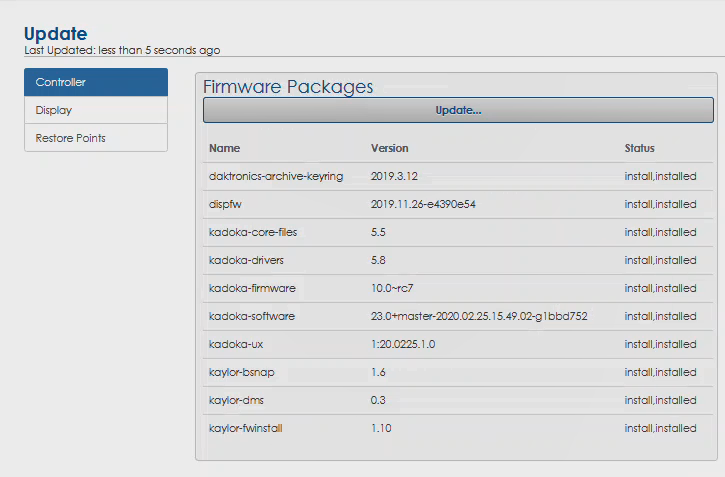Click status of kadoka-ux row
The width and height of the screenshot is (725, 477).
pos(660,344)
